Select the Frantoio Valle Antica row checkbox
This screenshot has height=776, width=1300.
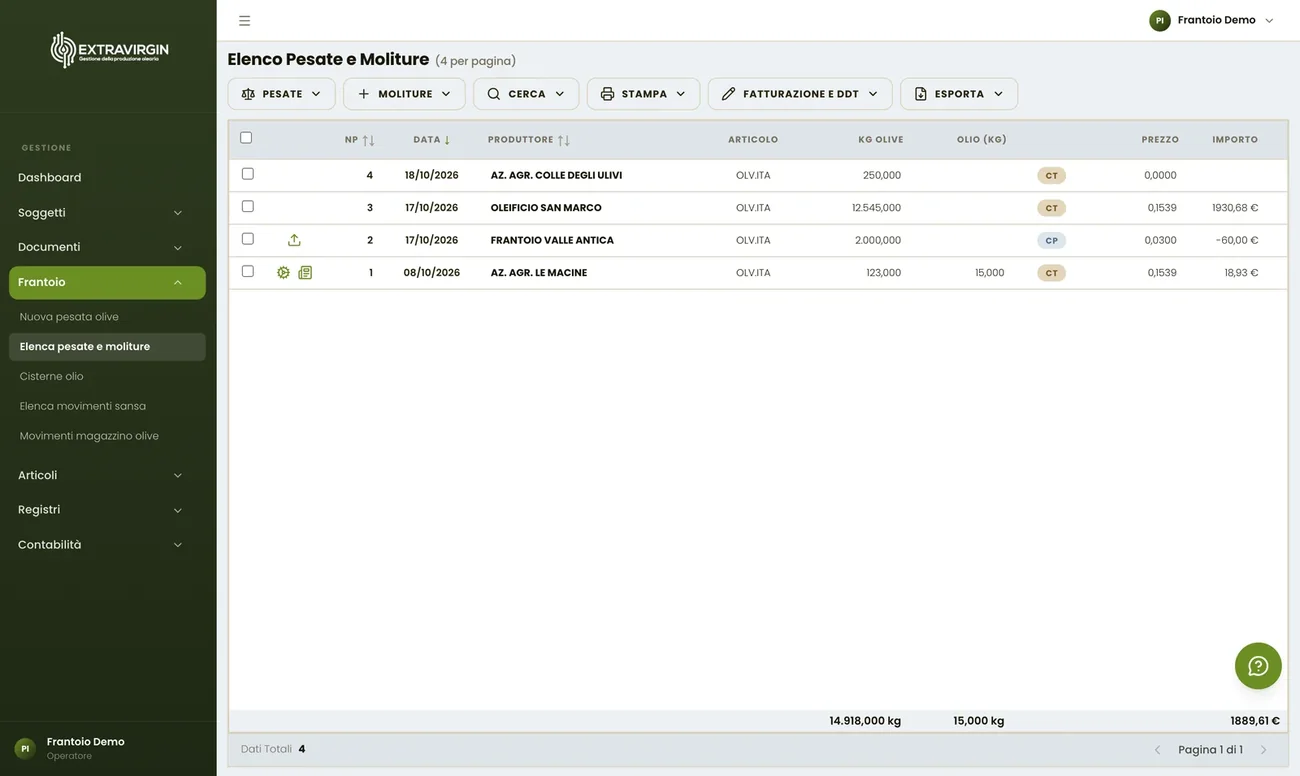coord(248,239)
